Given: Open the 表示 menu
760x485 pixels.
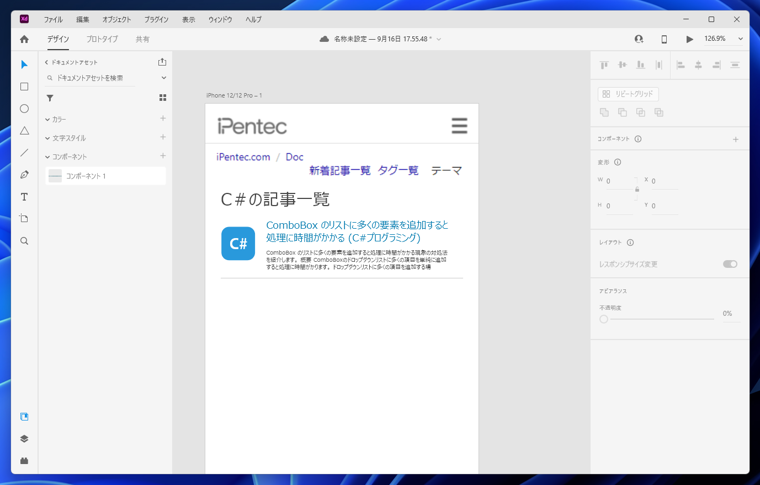Looking at the screenshot, I should [189, 19].
